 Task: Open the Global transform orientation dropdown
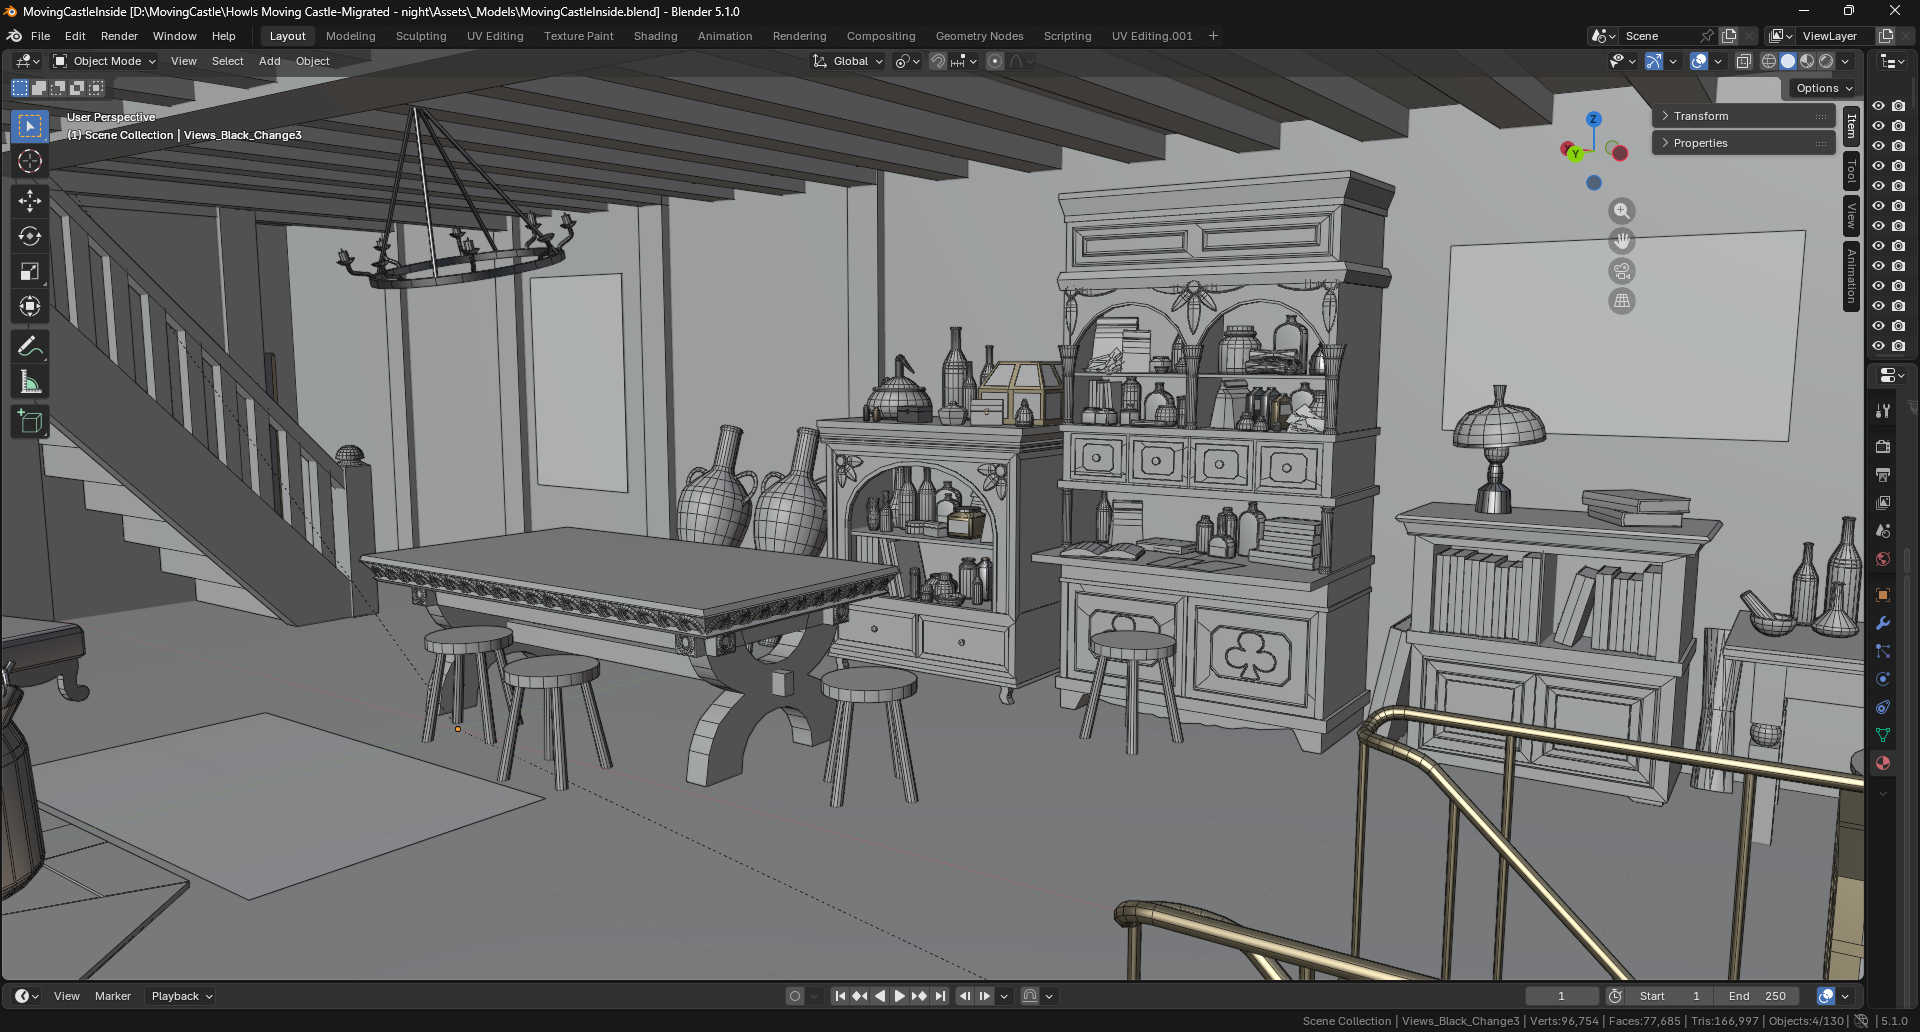[848, 61]
